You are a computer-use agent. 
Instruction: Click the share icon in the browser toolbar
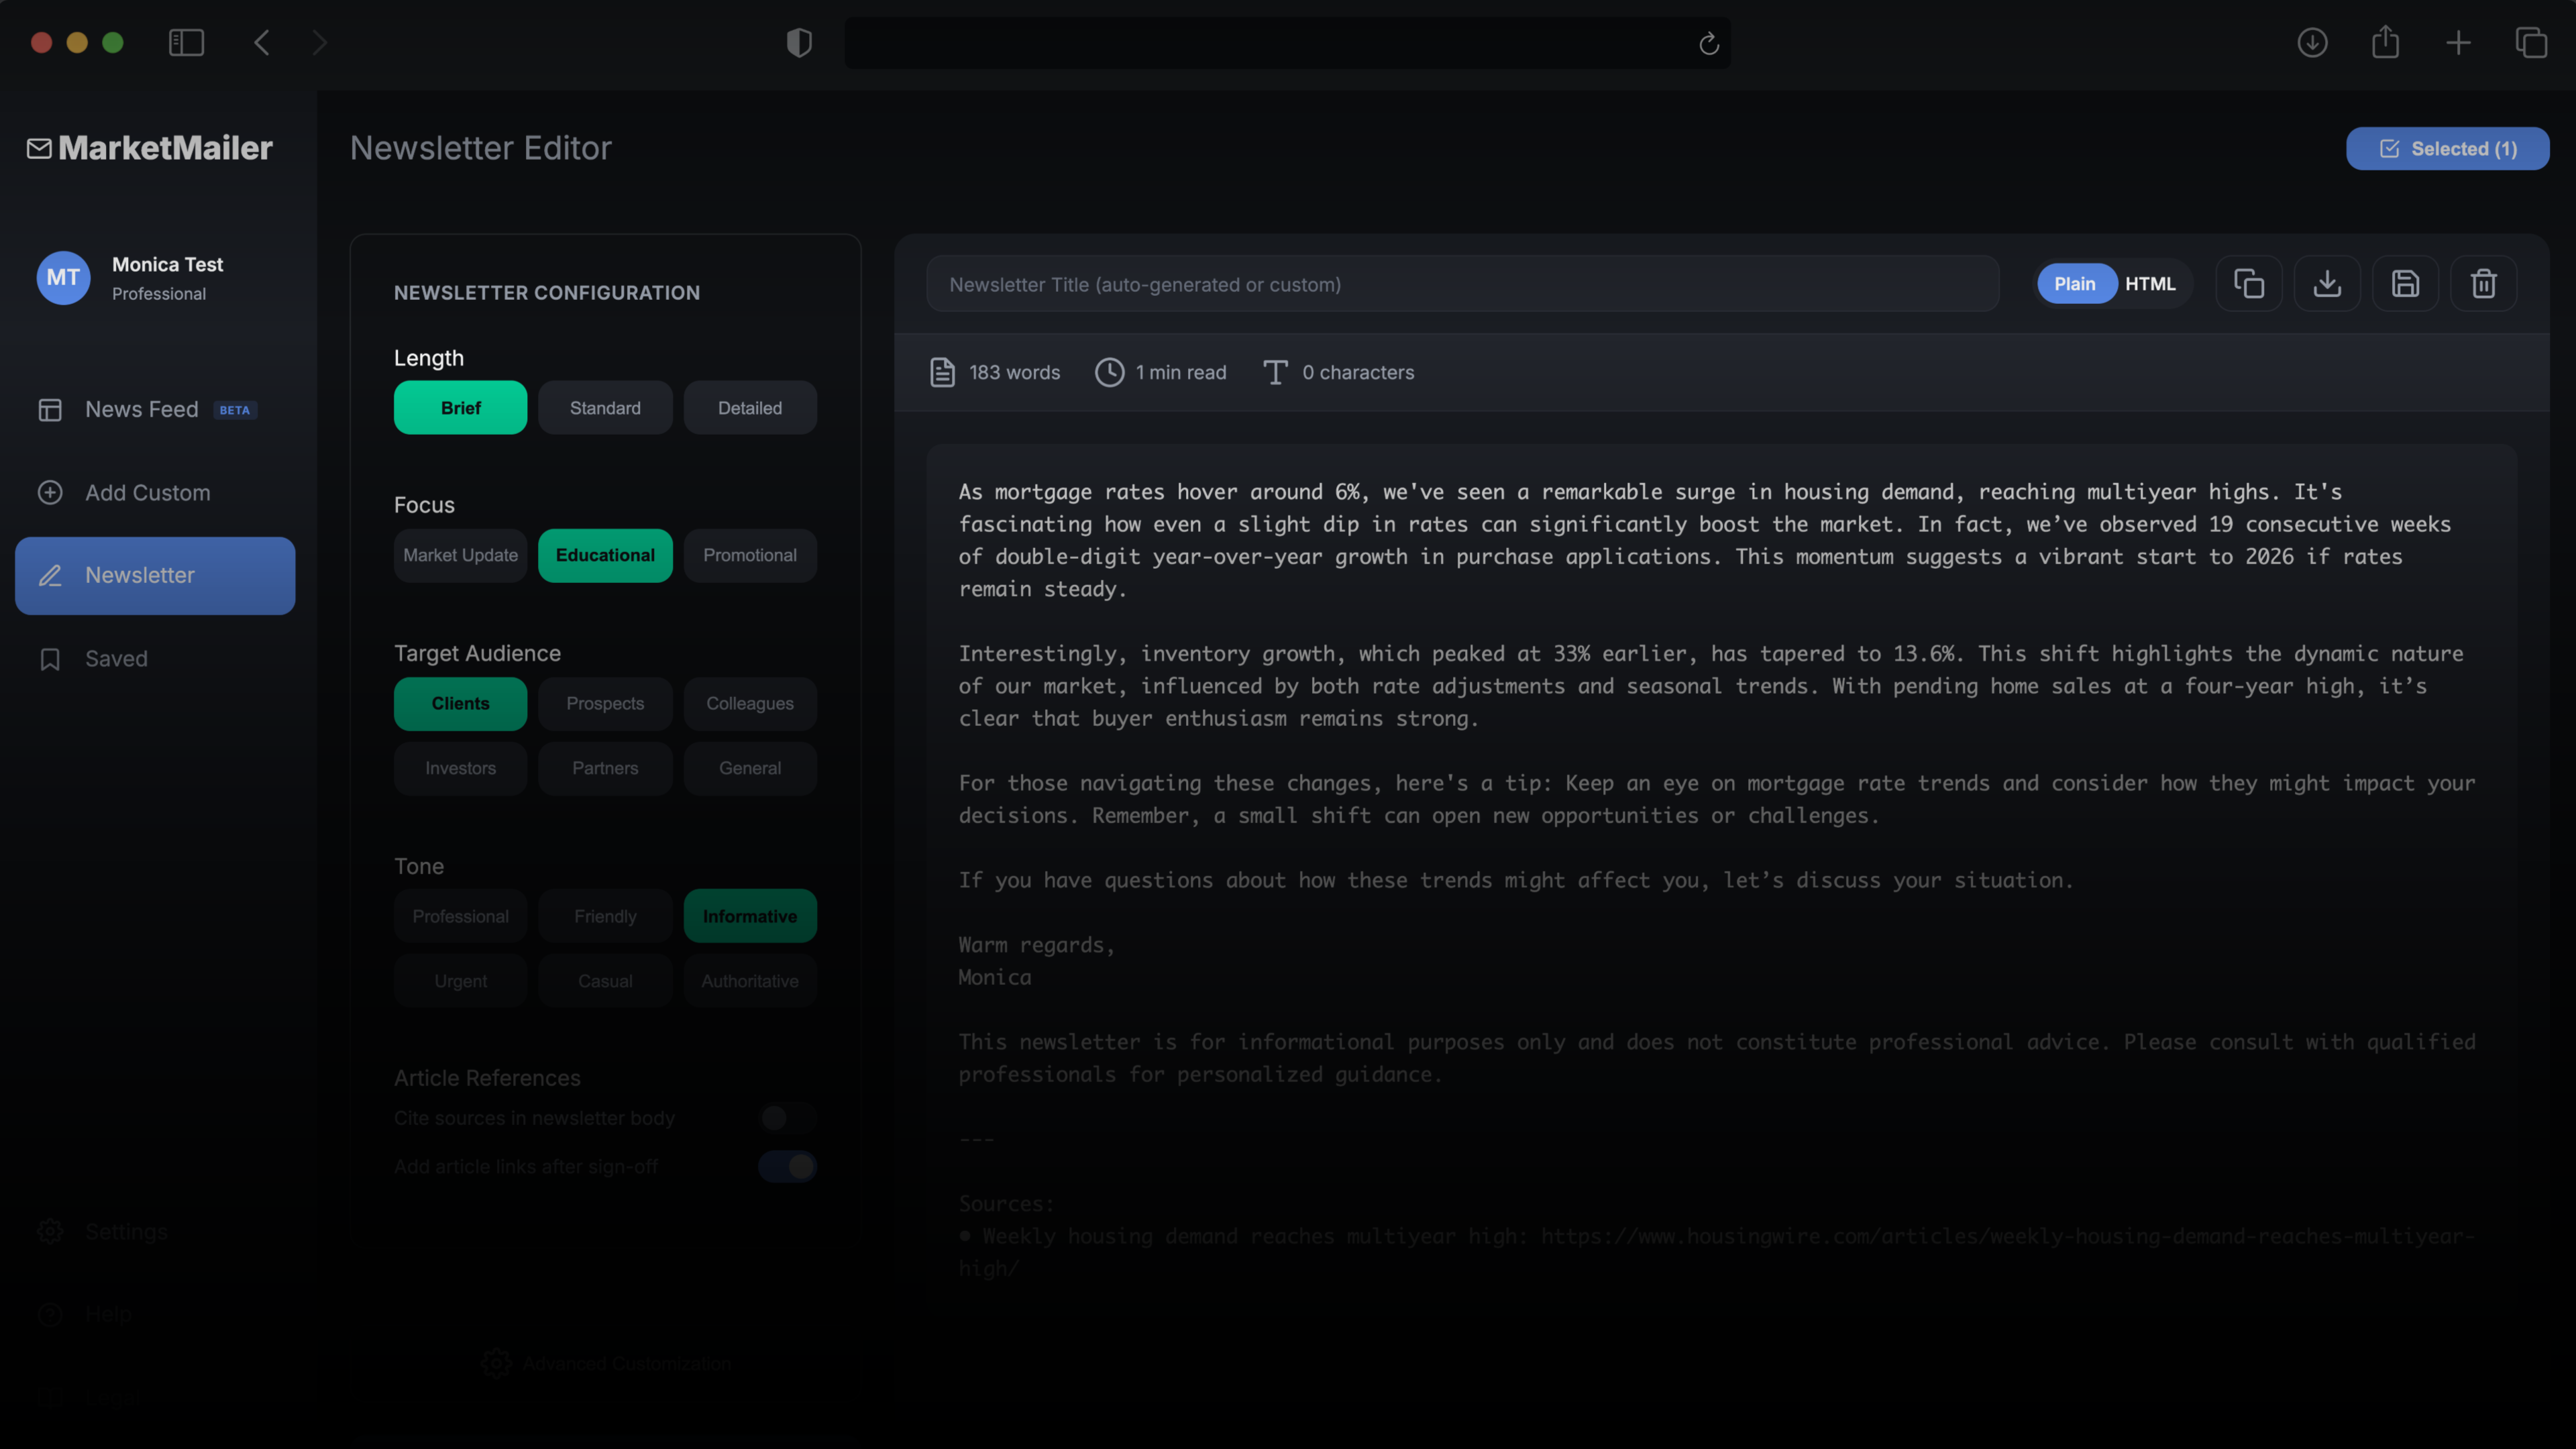tap(2386, 42)
